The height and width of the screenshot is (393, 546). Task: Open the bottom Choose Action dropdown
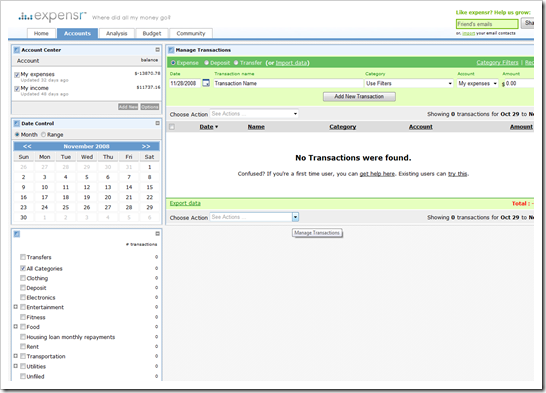pos(254,217)
